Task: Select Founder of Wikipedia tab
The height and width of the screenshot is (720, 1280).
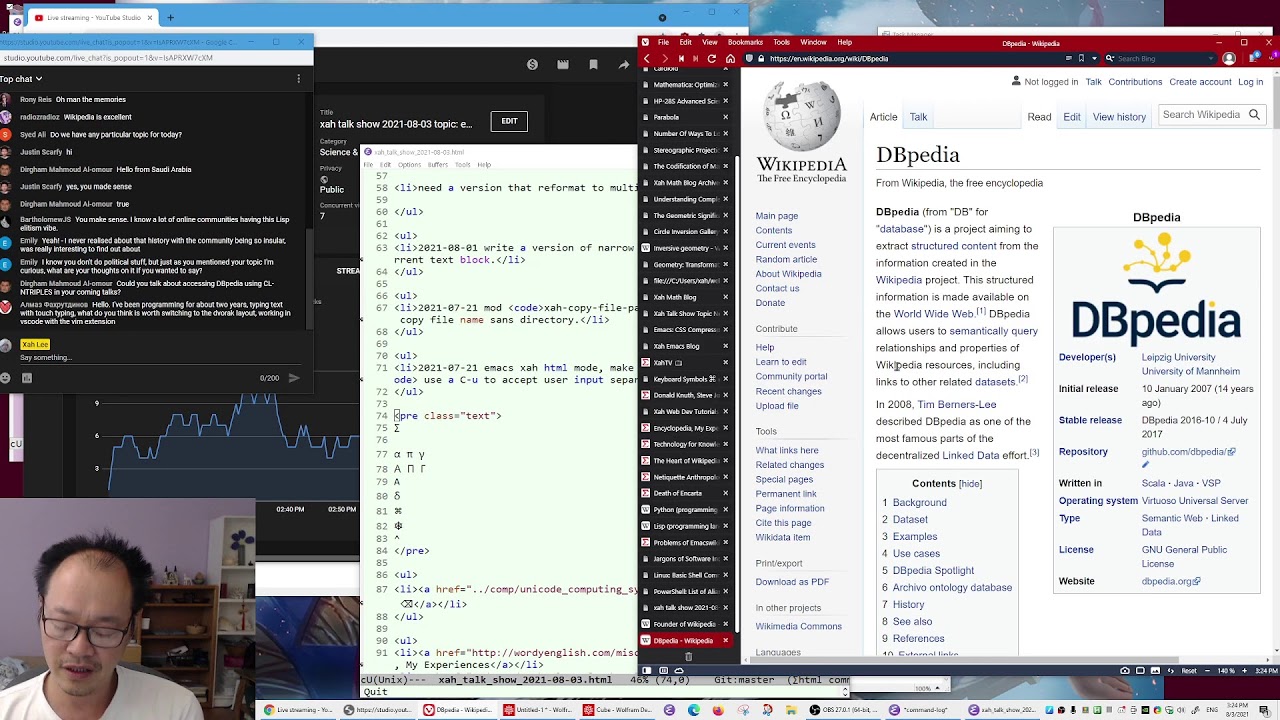Action: pyautogui.click(x=683, y=624)
